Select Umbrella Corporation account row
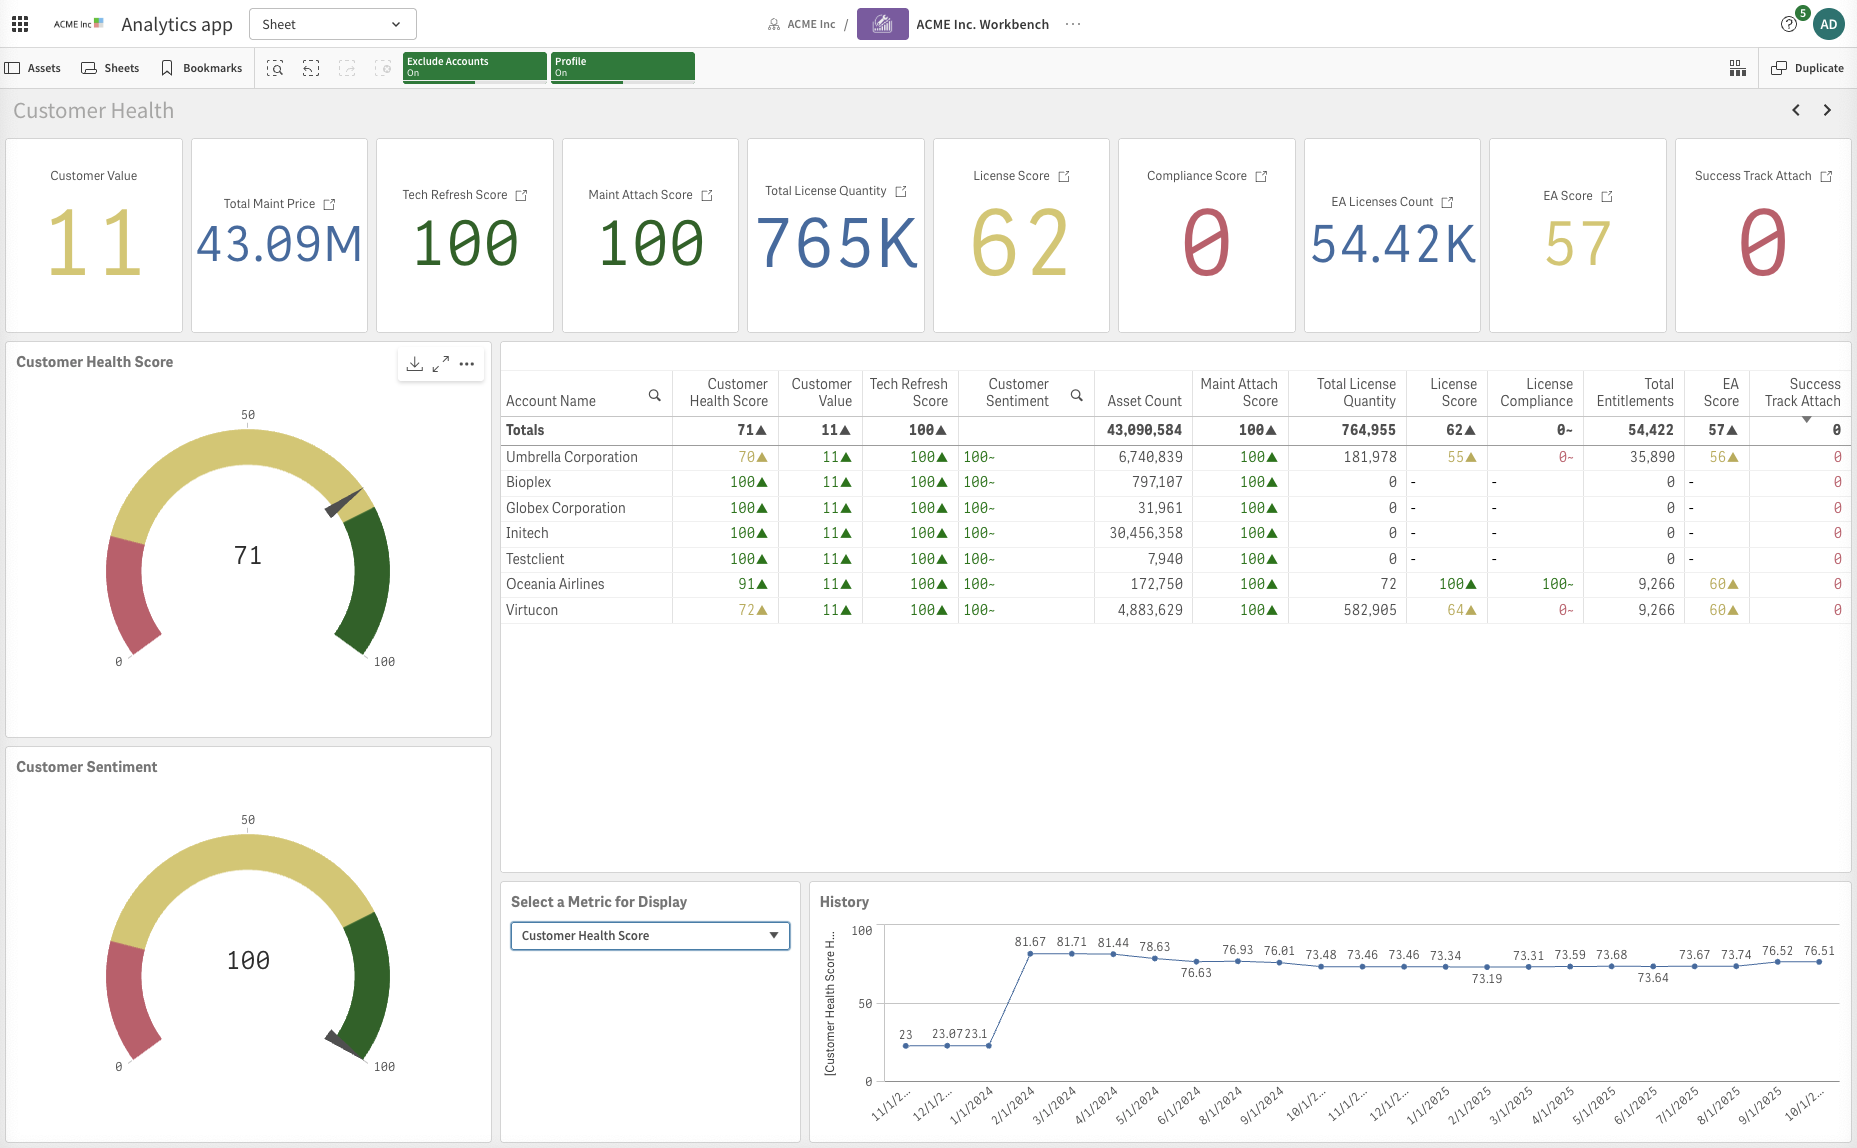 coord(572,457)
